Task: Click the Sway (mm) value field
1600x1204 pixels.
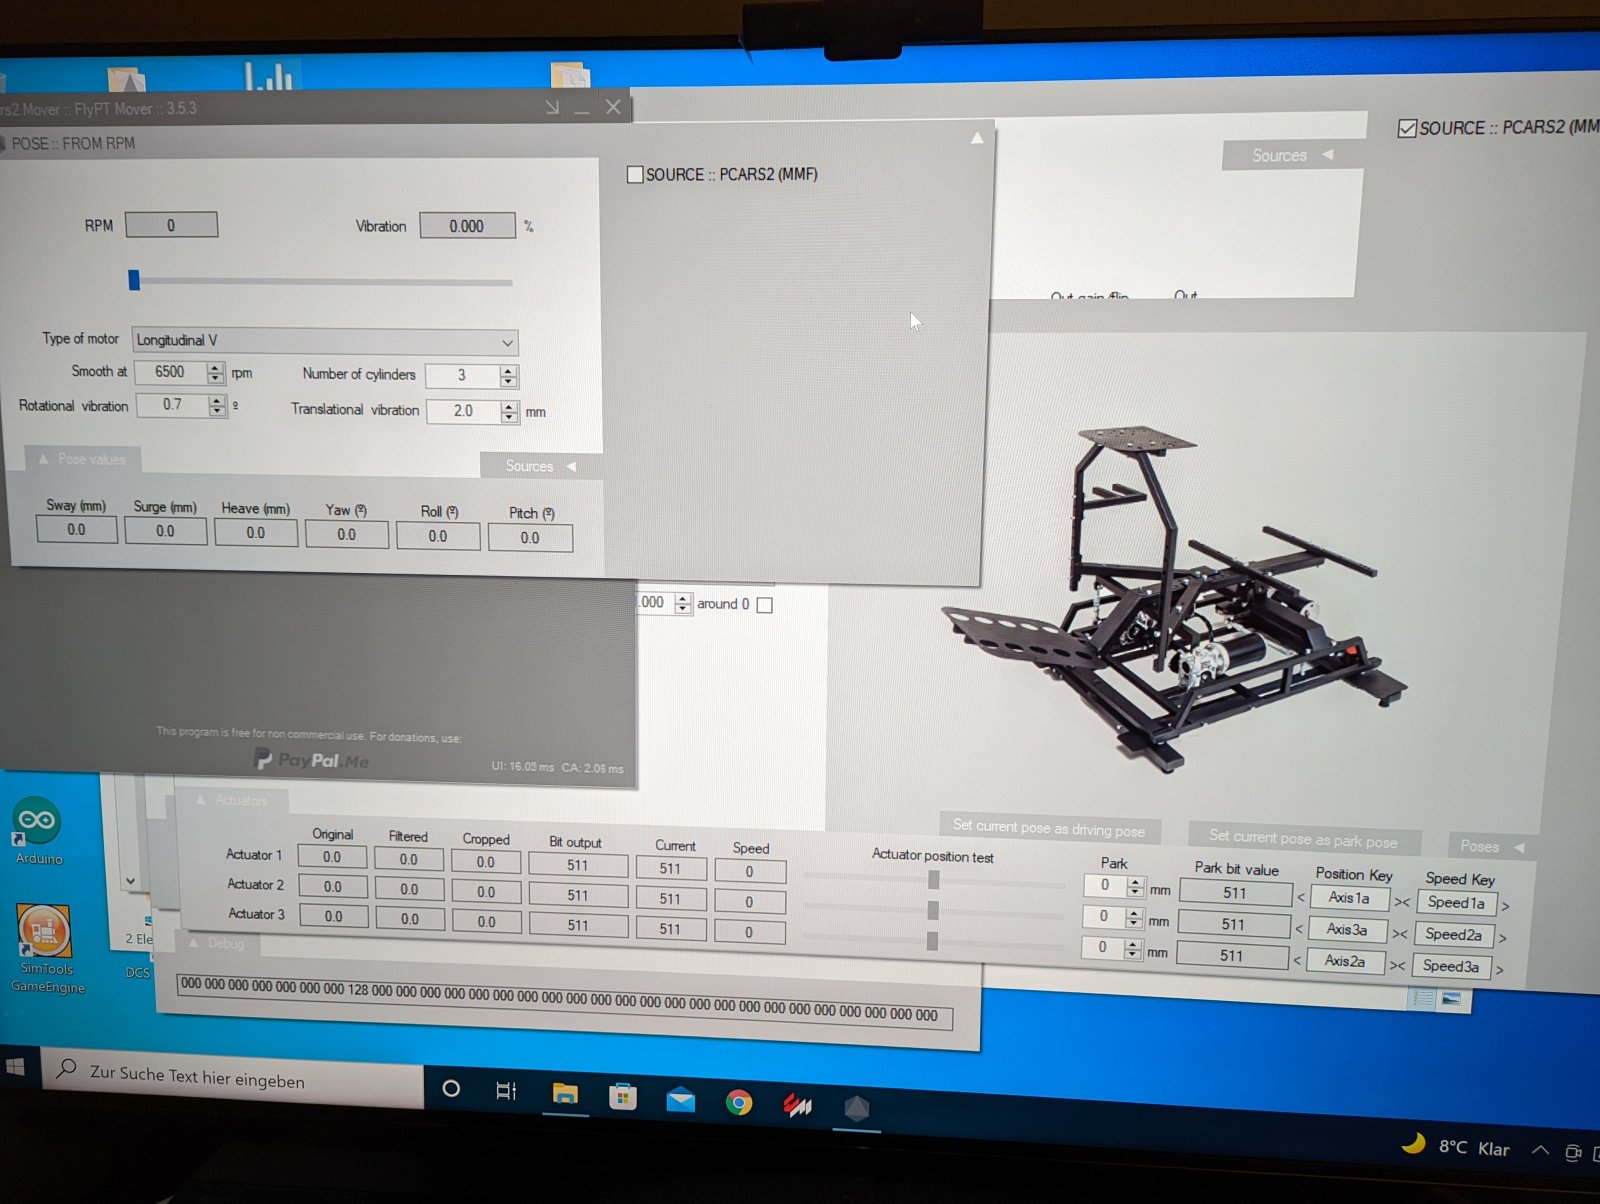Action: pyautogui.click(x=77, y=530)
